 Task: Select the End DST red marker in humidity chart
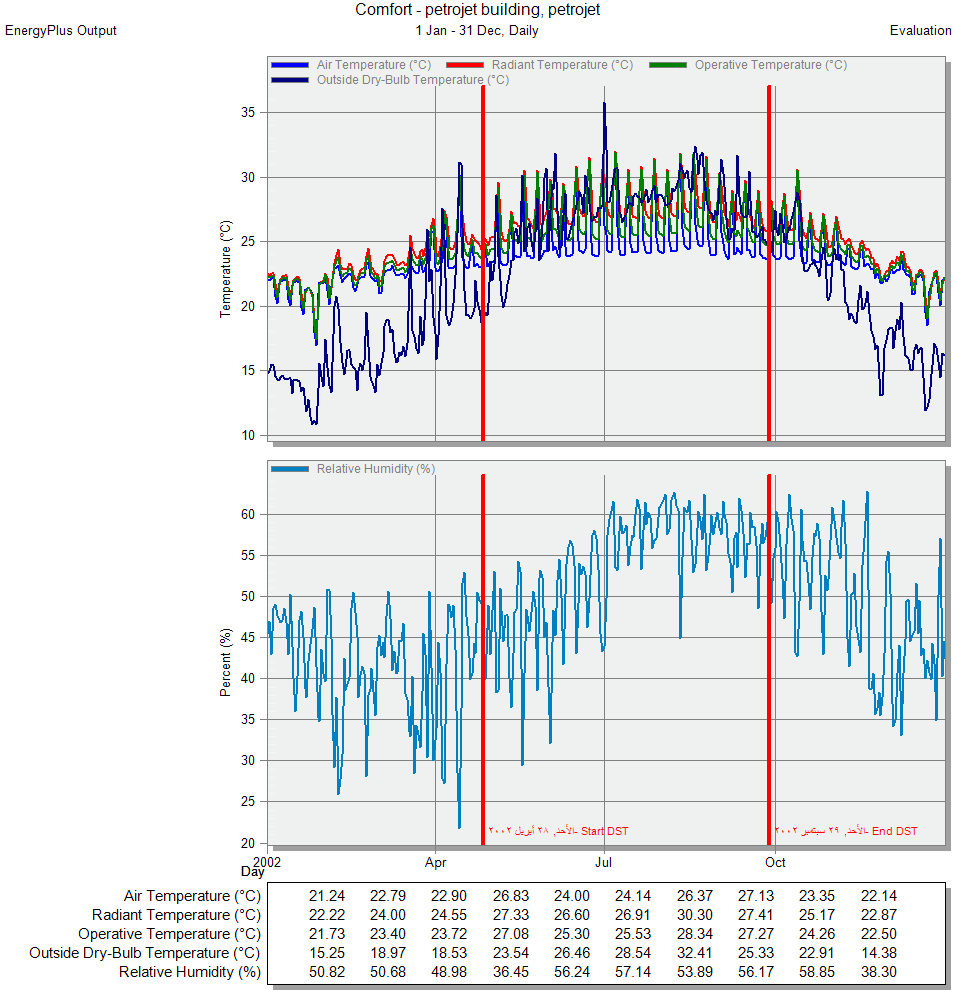coord(769,650)
